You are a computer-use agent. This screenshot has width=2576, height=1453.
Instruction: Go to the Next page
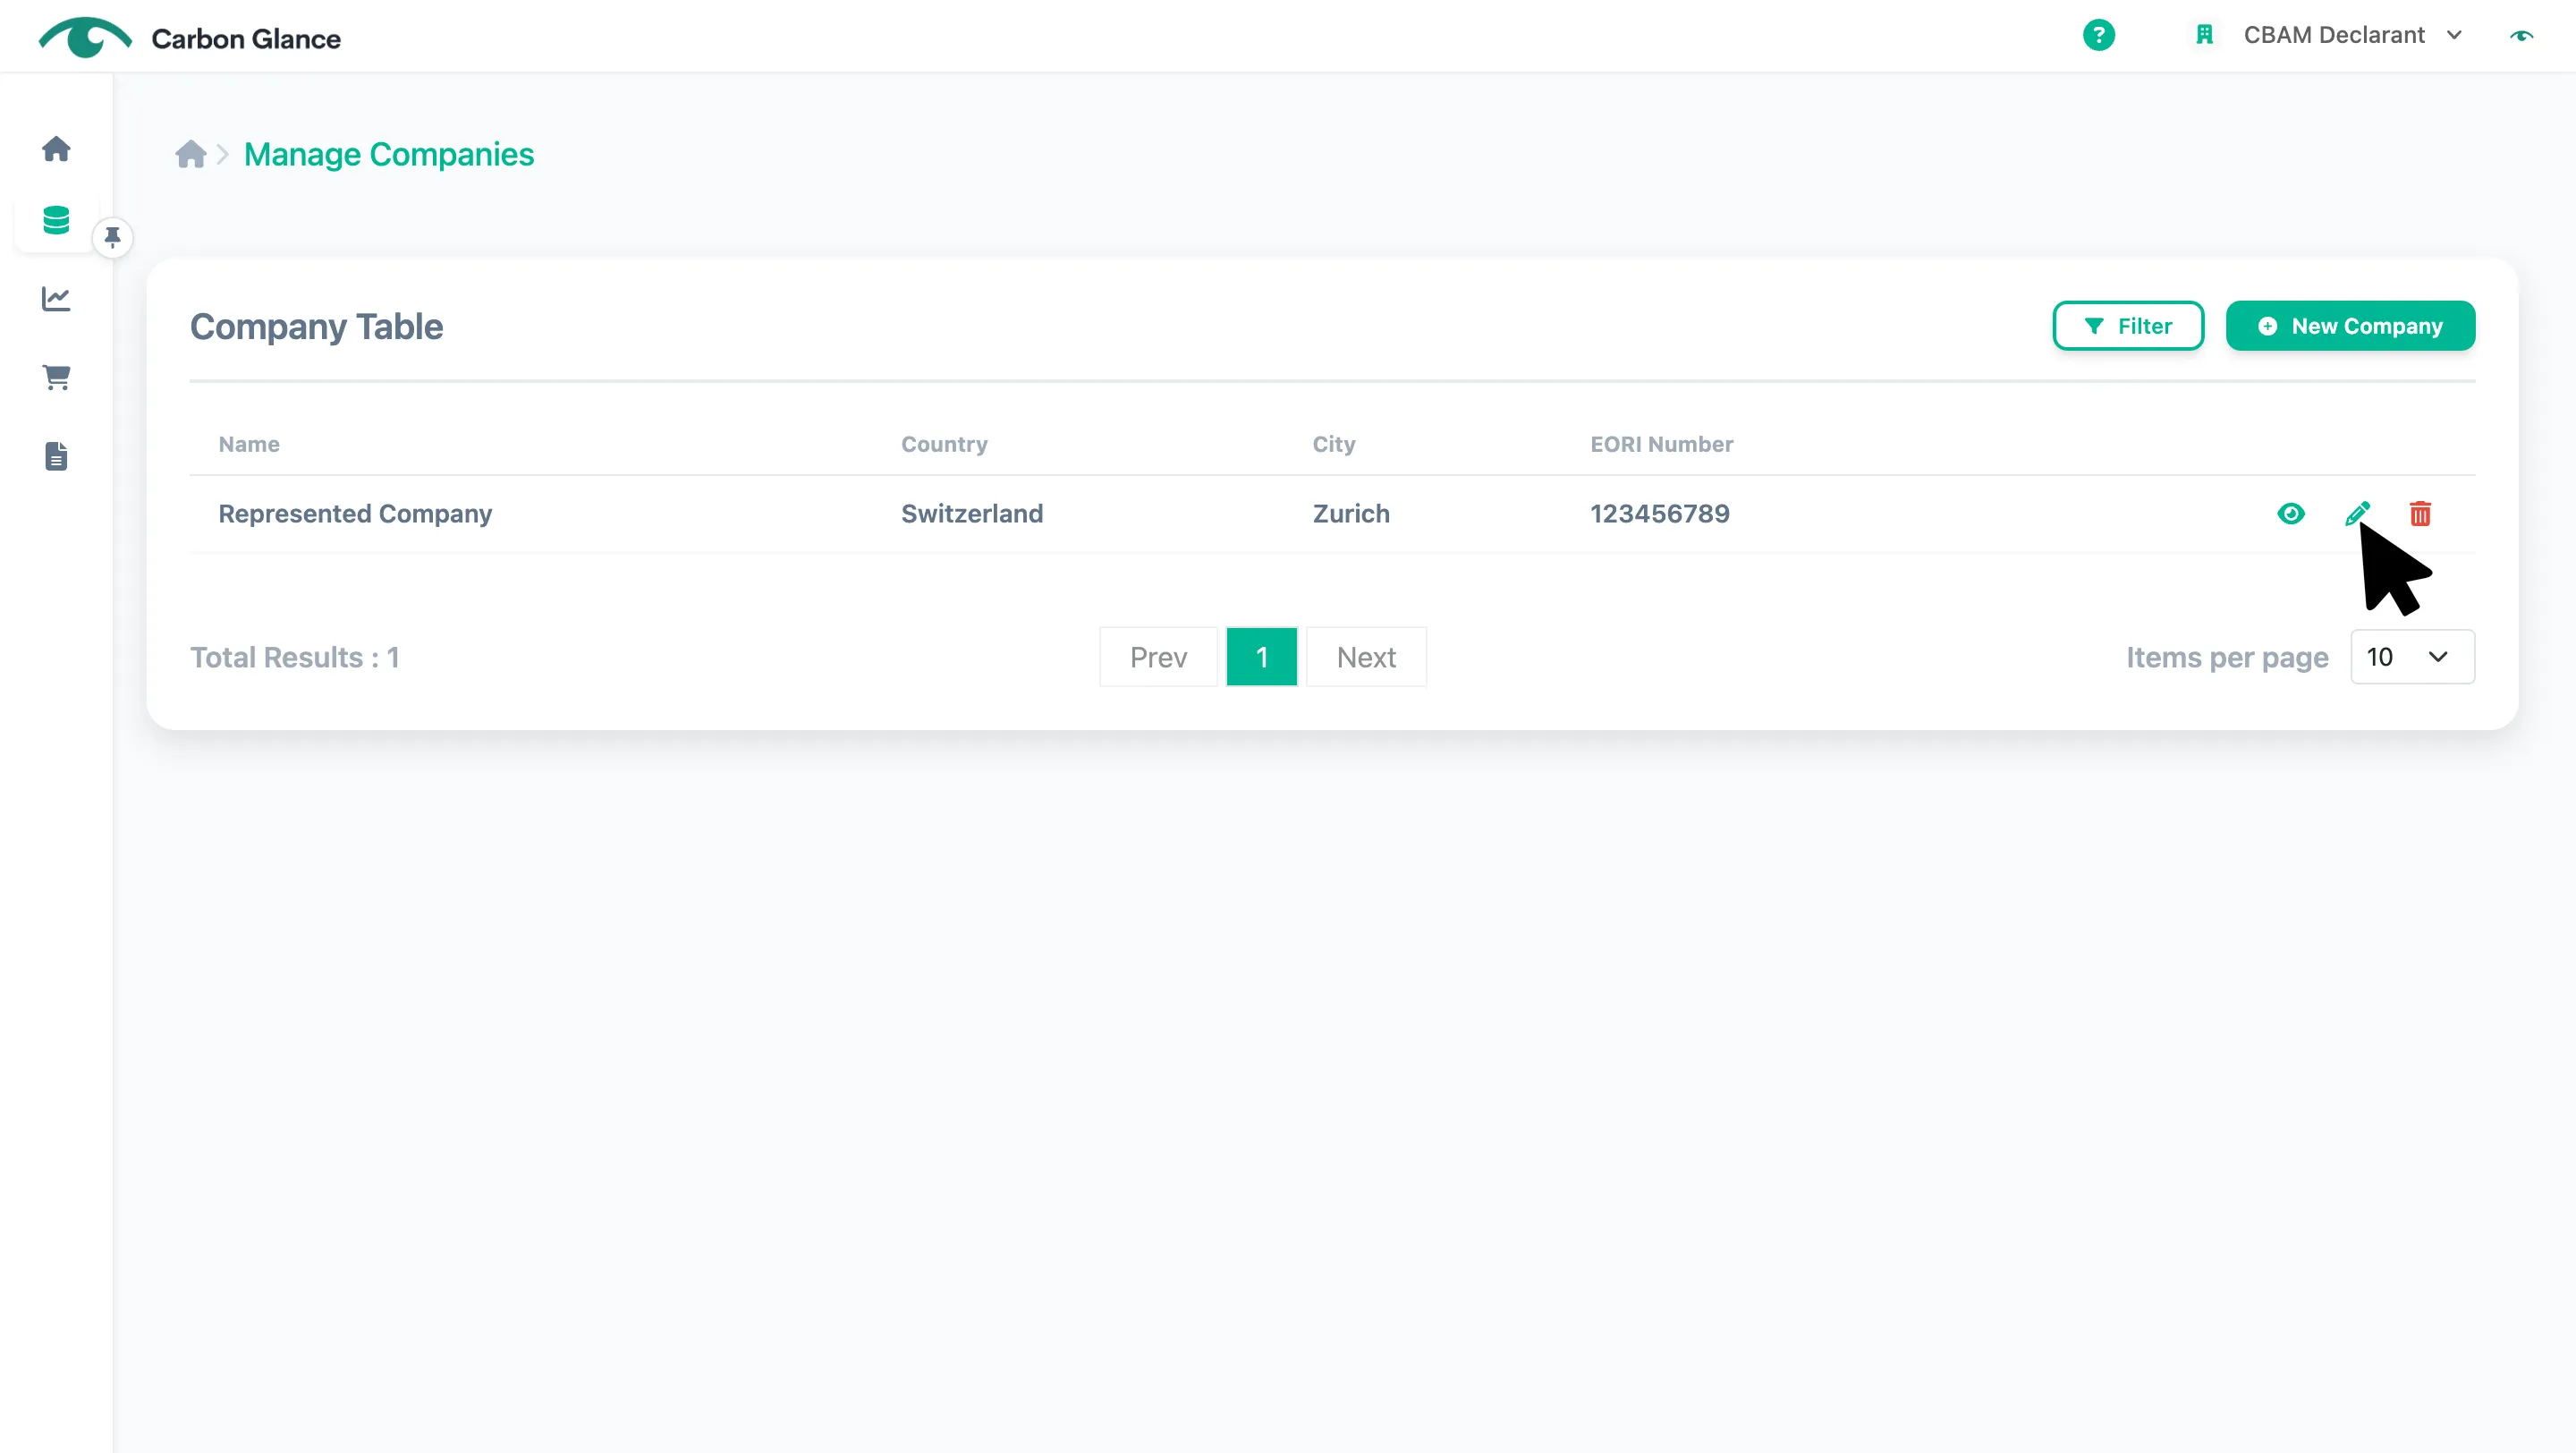point(1366,657)
